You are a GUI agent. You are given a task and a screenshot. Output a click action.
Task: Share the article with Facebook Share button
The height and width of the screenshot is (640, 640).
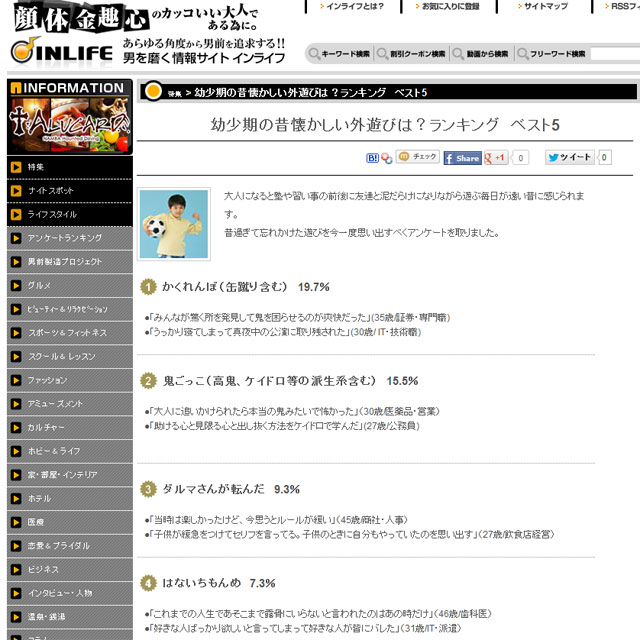click(462, 158)
